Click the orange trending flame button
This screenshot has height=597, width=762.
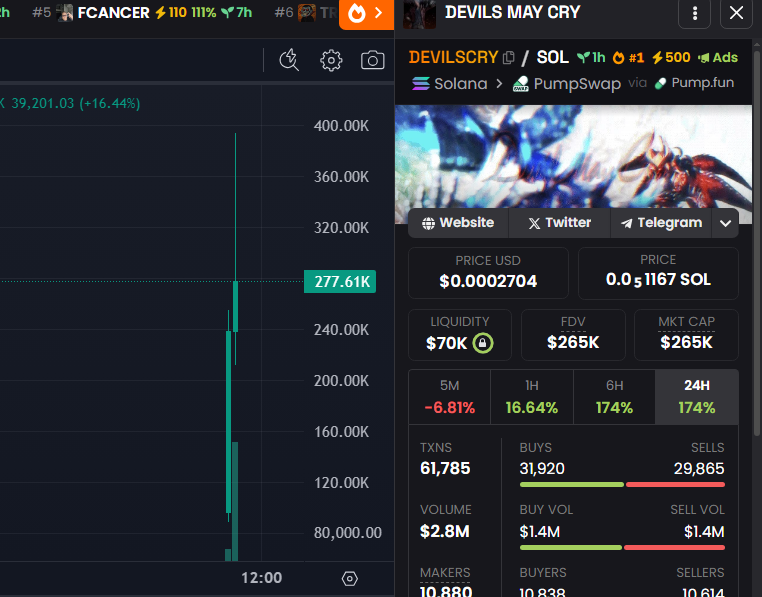(x=367, y=14)
